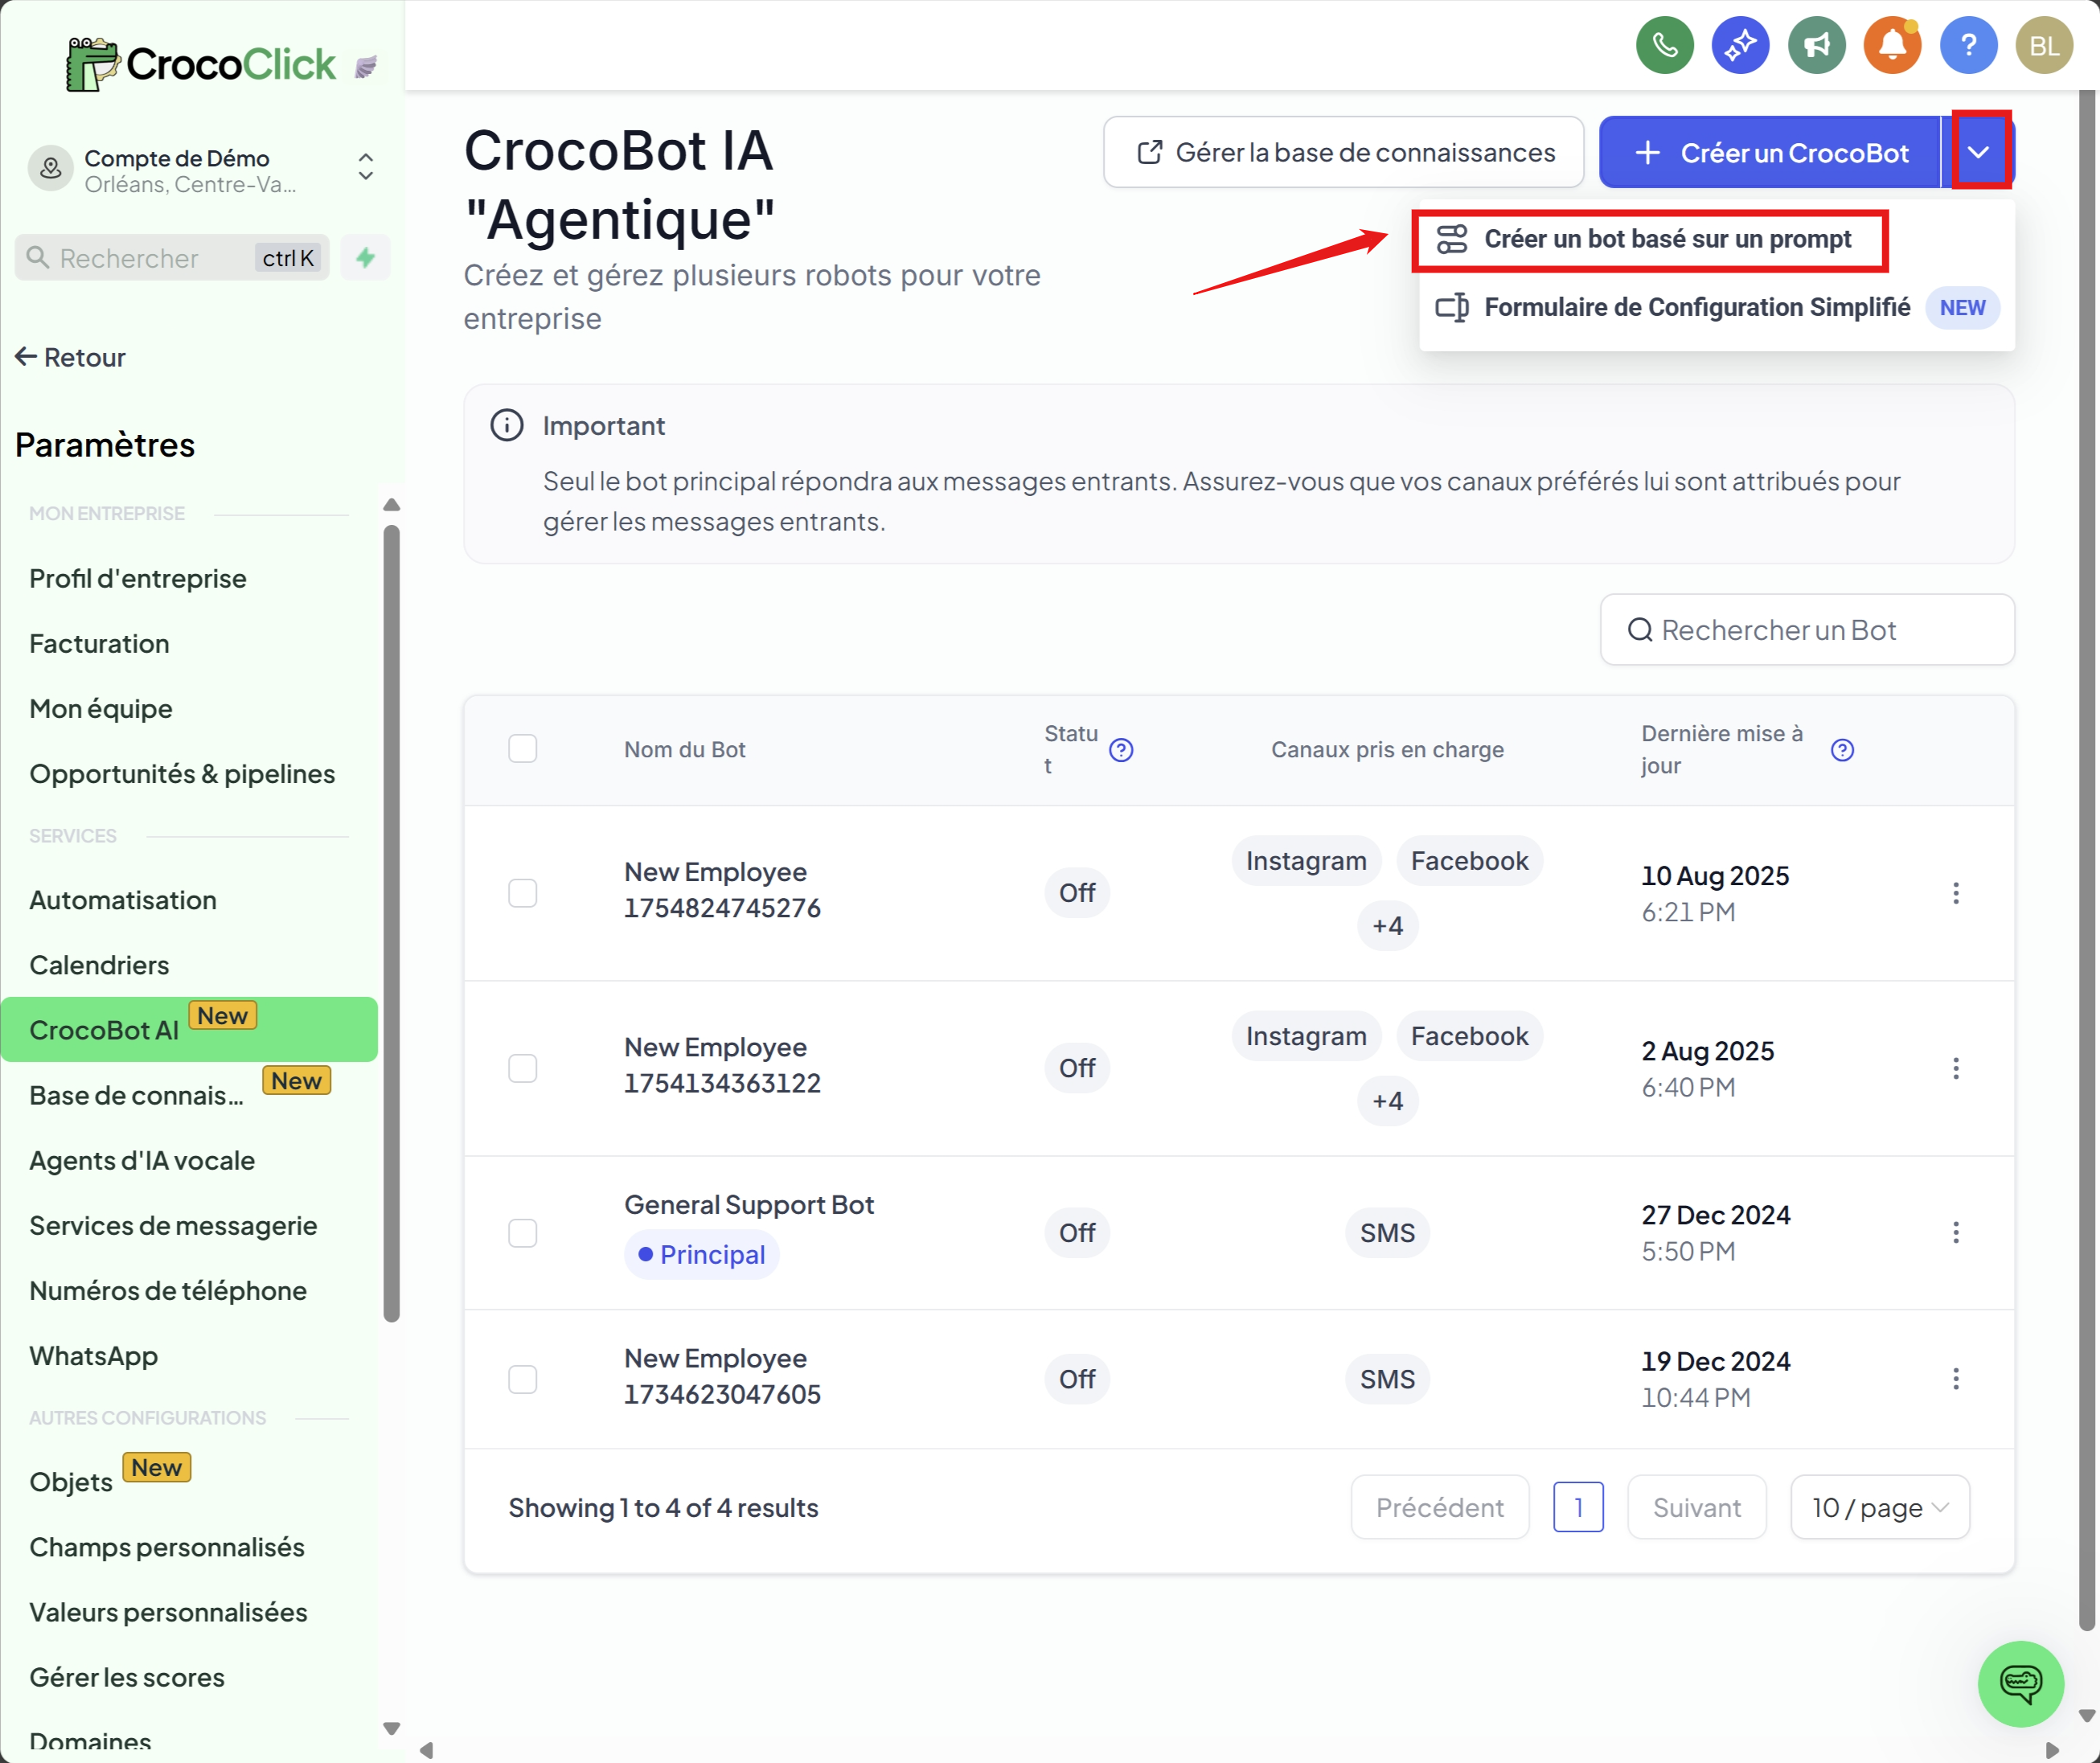Click the Off status of New Employee 1734623047605
This screenshot has width=2100, height=1763.
[x=1077, y=1379]
